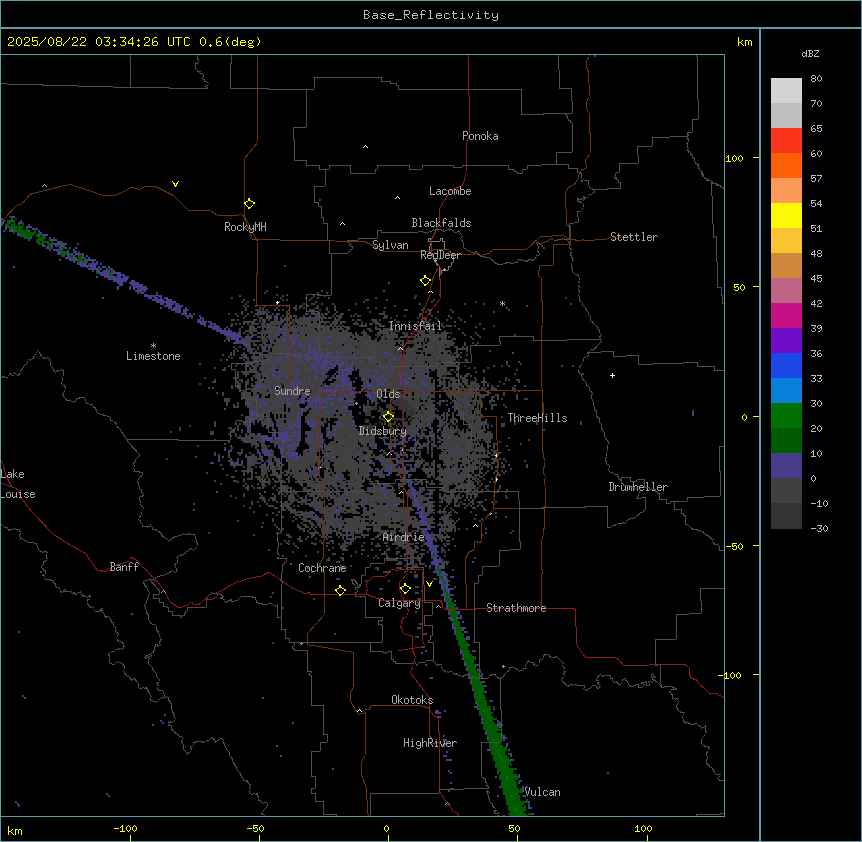The width and height of the screenshot is (862, 842).
Task: Pick the slate purple 0-10 dBZ legend swatch
Action: (786, 465)
